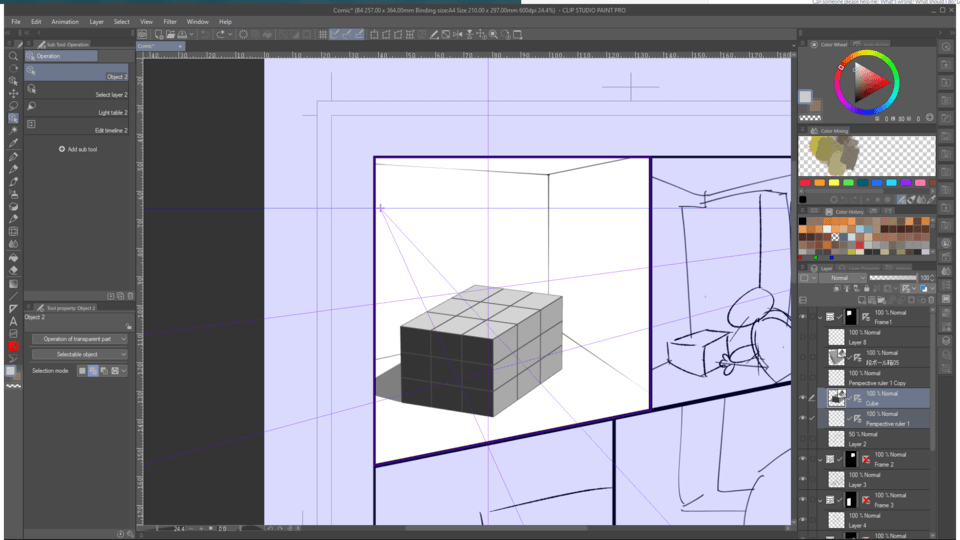Select the Fill bucket tool

(x=13, y=257)
